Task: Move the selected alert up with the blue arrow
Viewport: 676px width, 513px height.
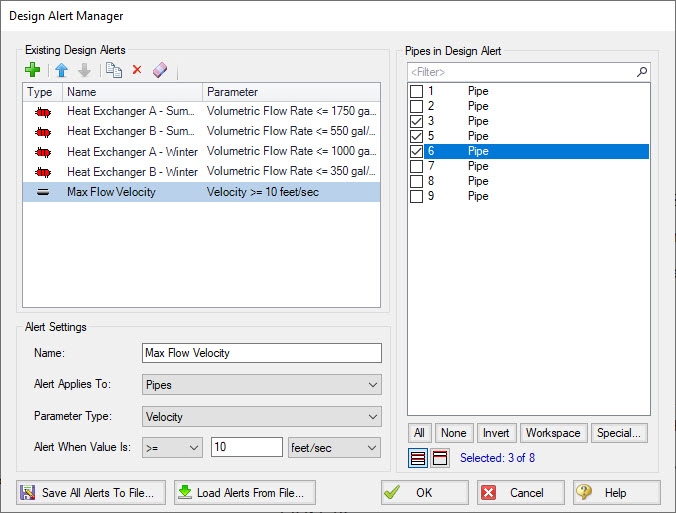Action: click(x=62, y=70)
